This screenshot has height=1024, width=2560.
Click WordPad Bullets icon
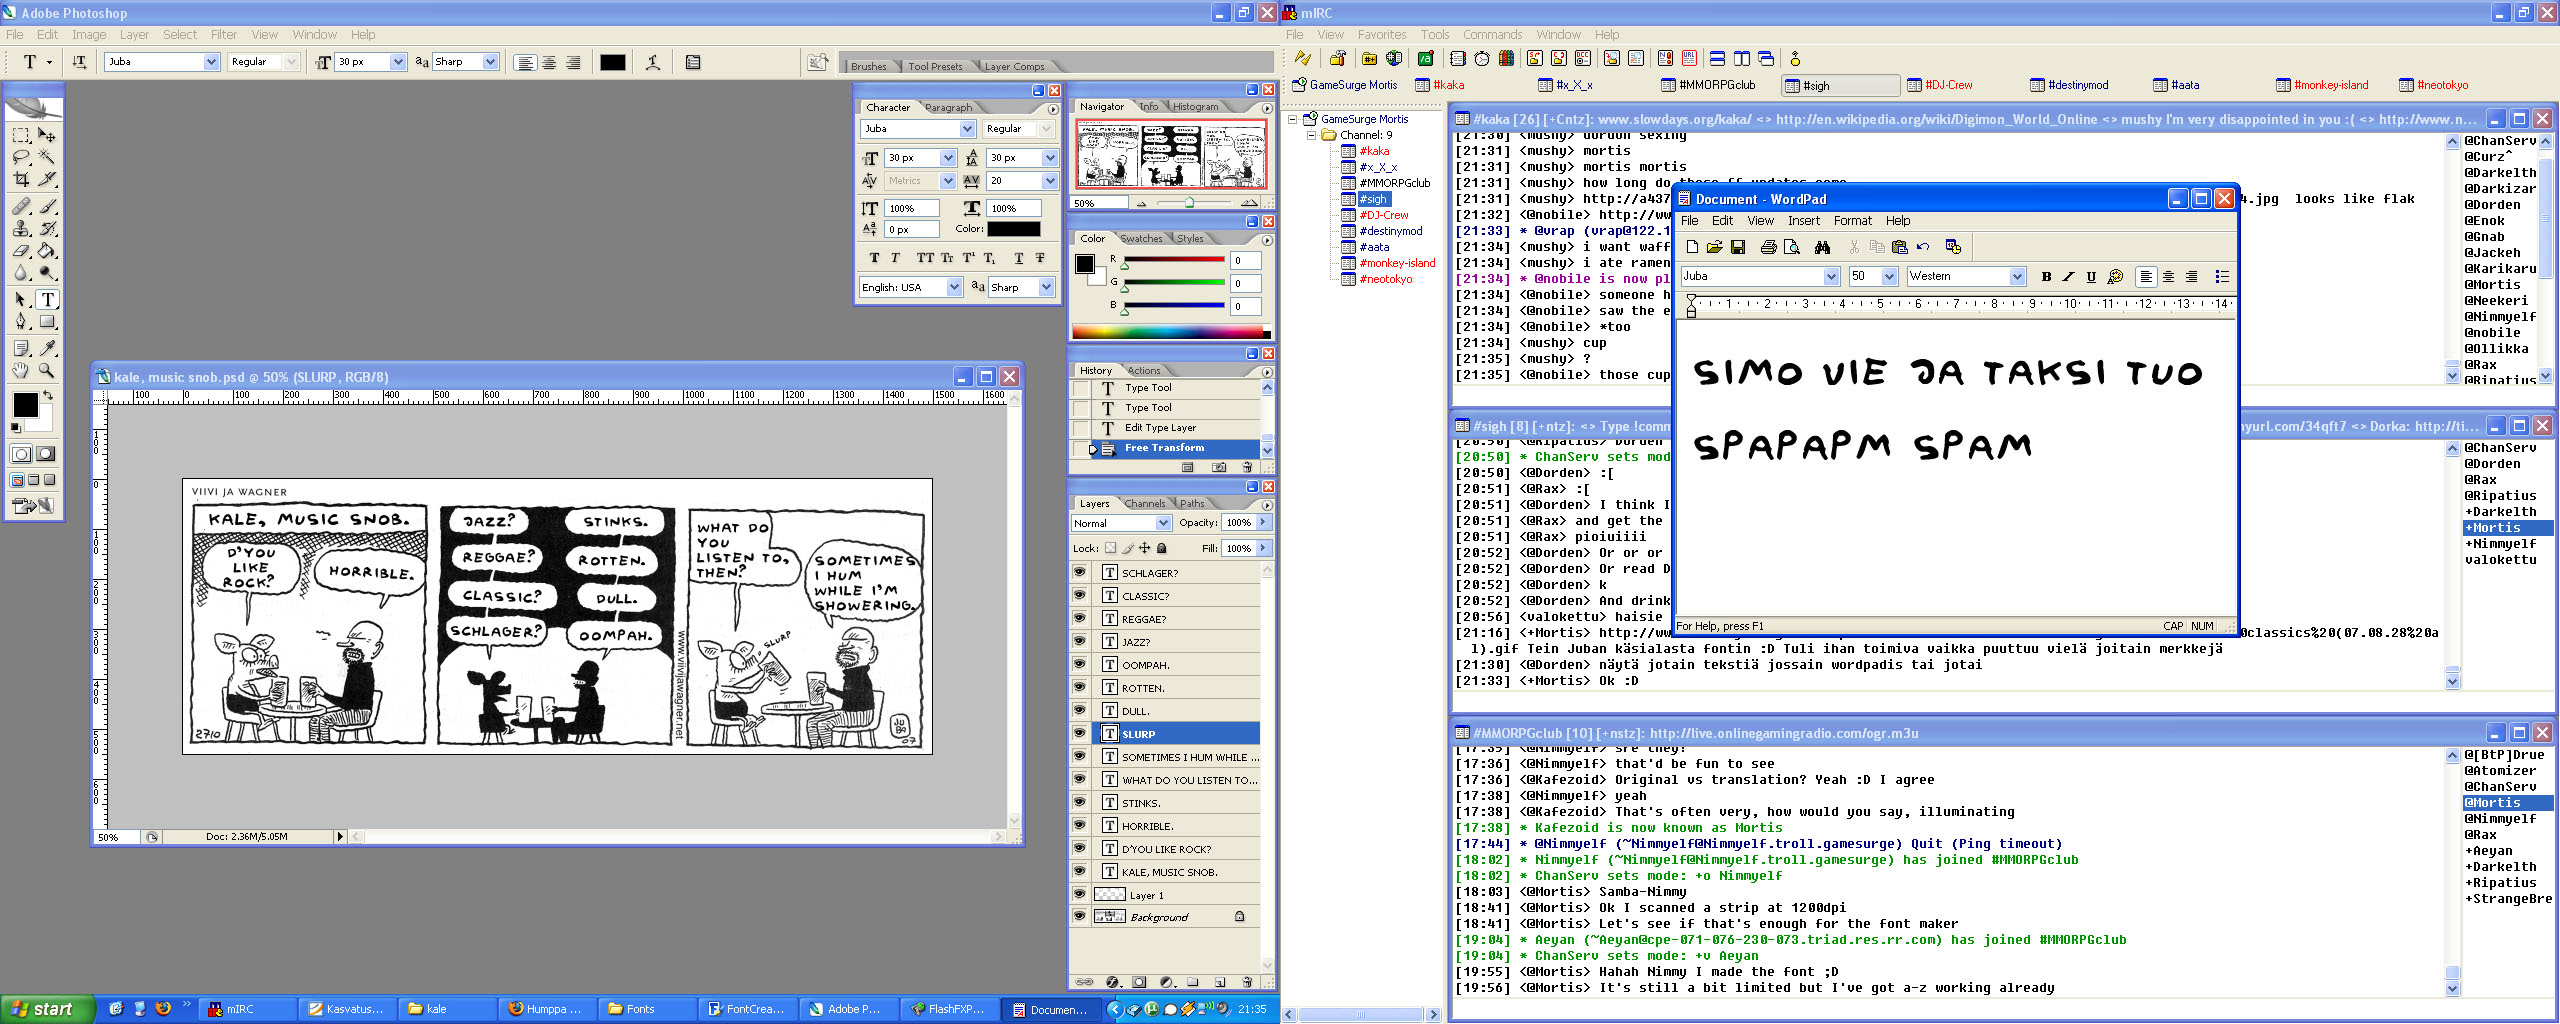[x=2222, y=277]
